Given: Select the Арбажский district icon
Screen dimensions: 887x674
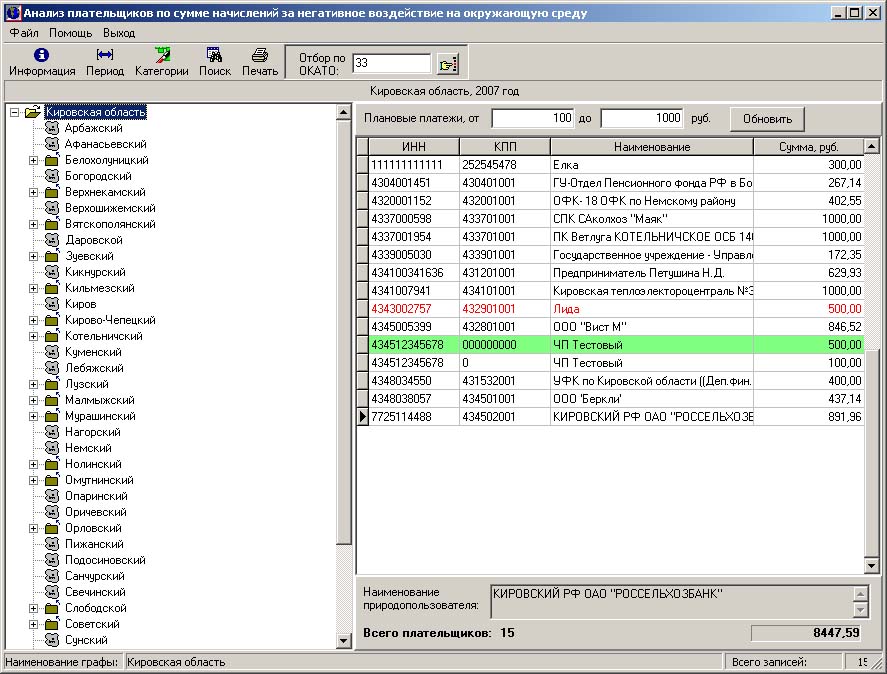Looking at the screenshot, I should click(x=52, y=128).
